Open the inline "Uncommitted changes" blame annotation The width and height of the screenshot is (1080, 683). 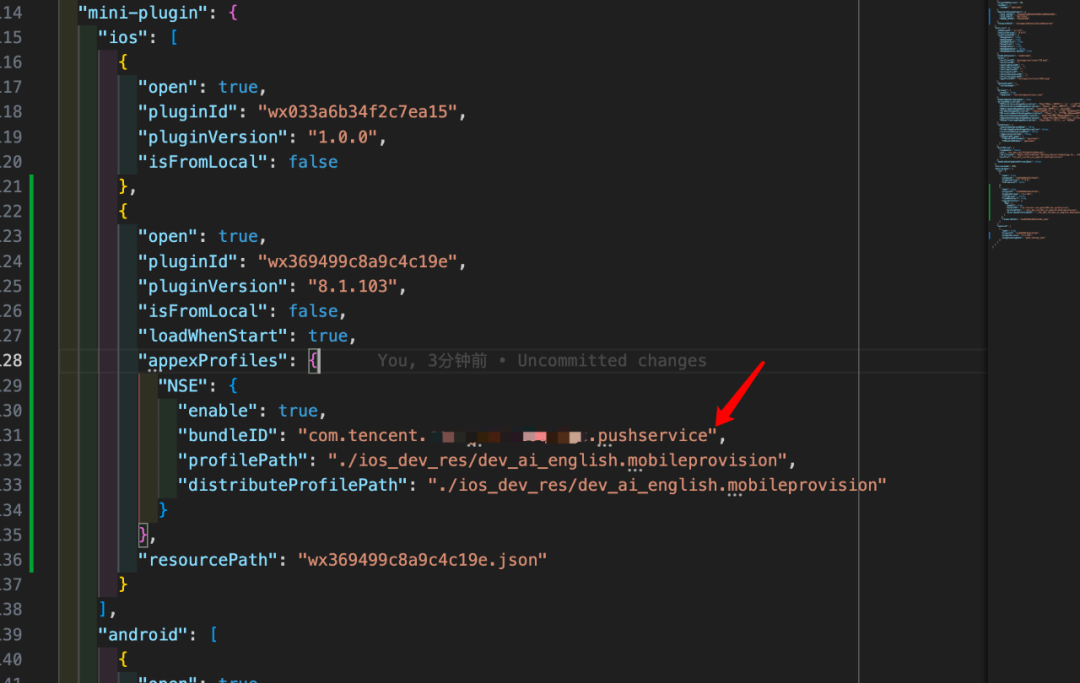(611, 361)
